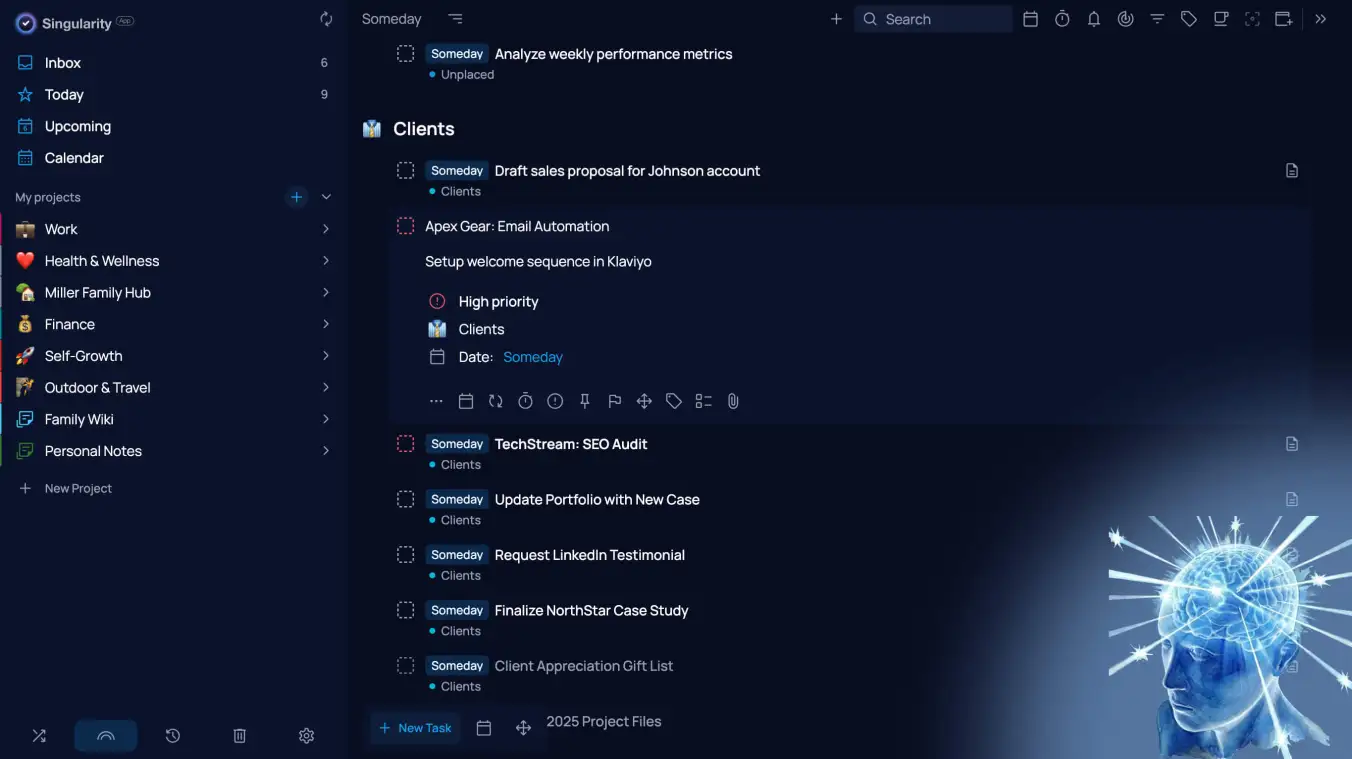
Task: Open the trash from the bottom bar
Action: coord(239,735)
